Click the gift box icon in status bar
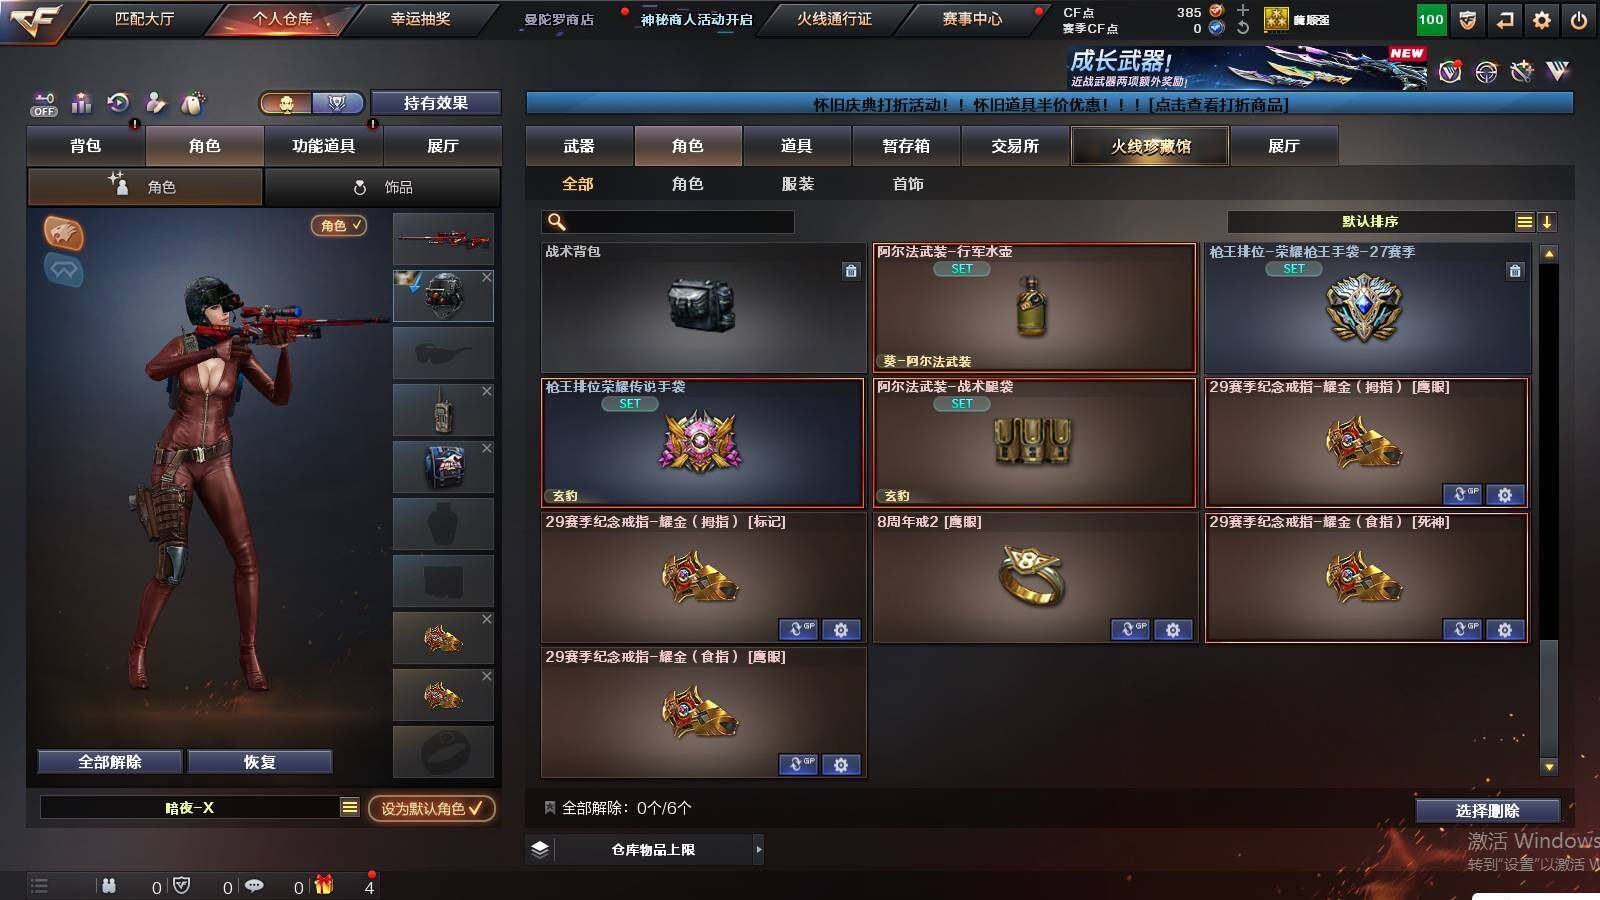Image resolution: width=1600 pixels, height=900 pixels. coord(323,885)
